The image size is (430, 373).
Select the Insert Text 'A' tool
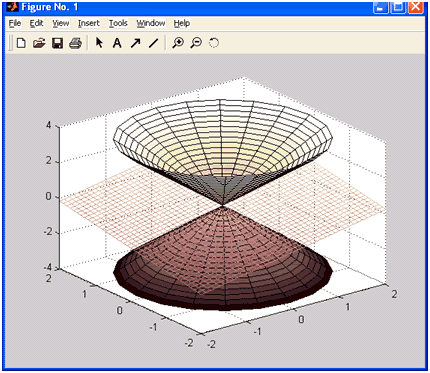117,43
